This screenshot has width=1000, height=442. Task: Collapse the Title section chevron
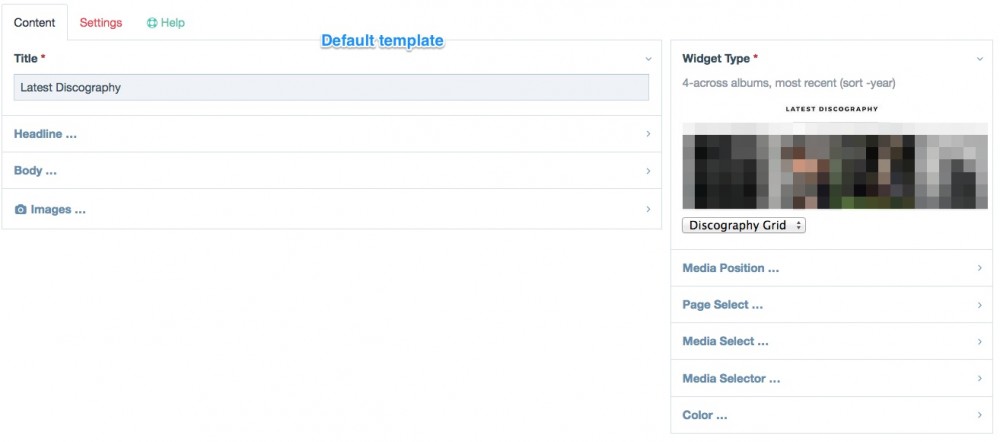click(x=648, y=59)
